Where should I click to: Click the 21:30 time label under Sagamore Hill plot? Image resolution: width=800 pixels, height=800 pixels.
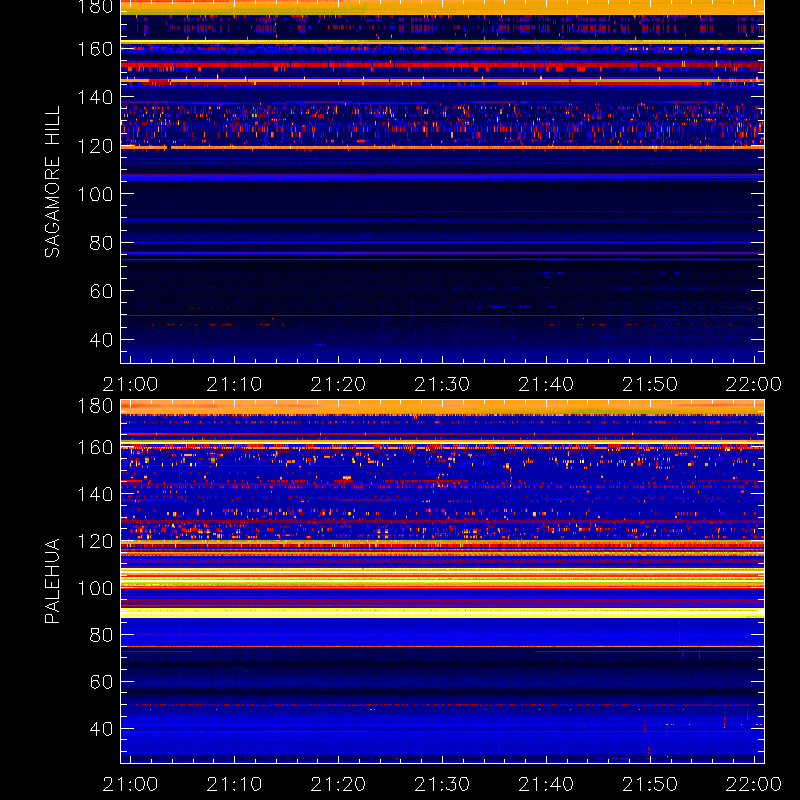(442, 384)
